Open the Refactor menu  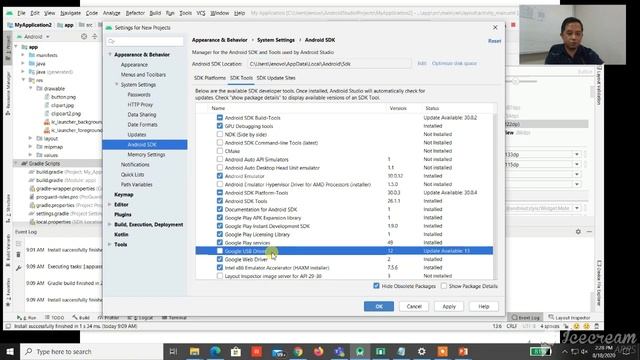click(x=135, y=13)
